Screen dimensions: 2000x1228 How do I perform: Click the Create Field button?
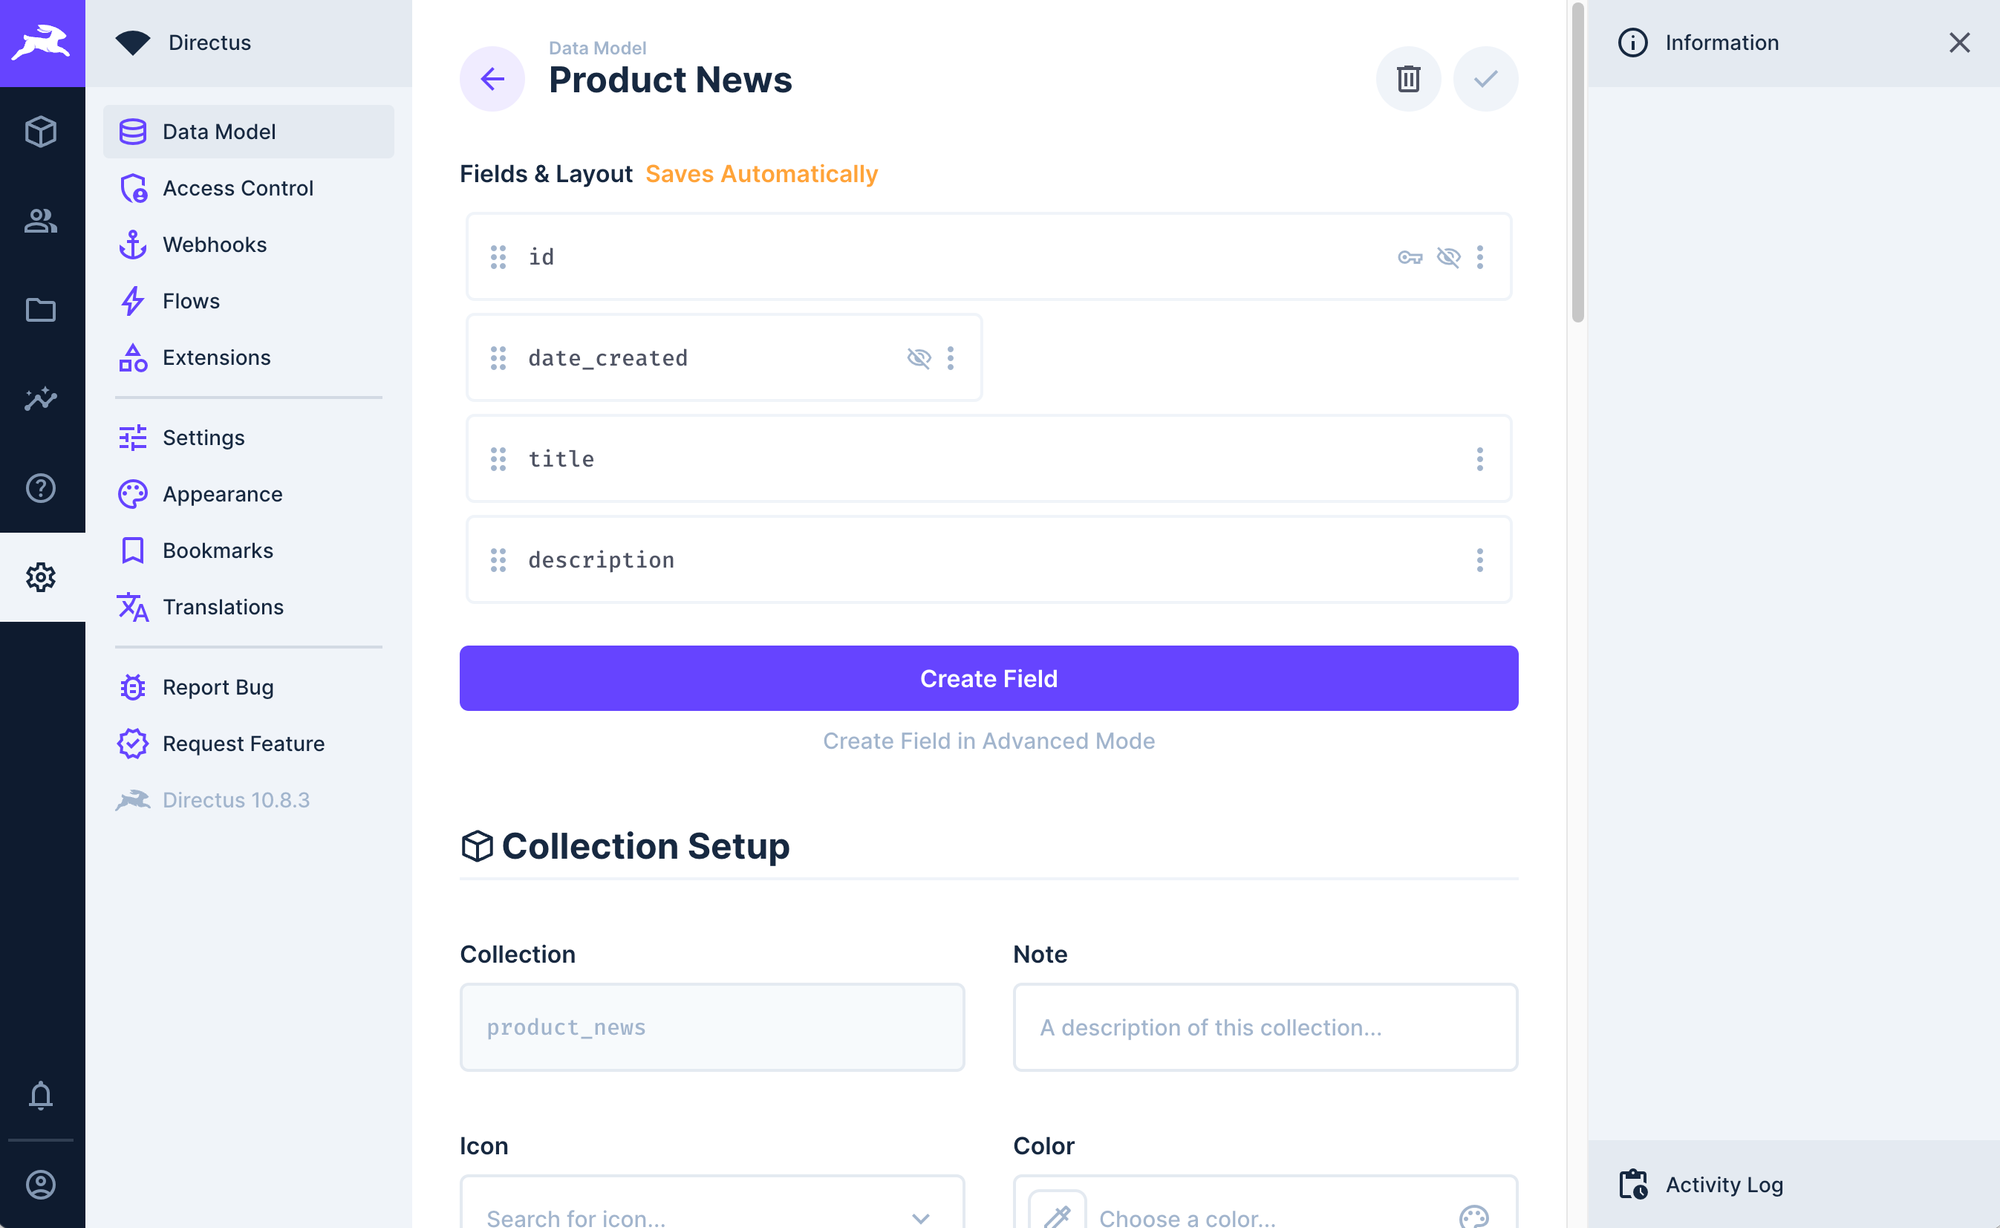(988, 678)
